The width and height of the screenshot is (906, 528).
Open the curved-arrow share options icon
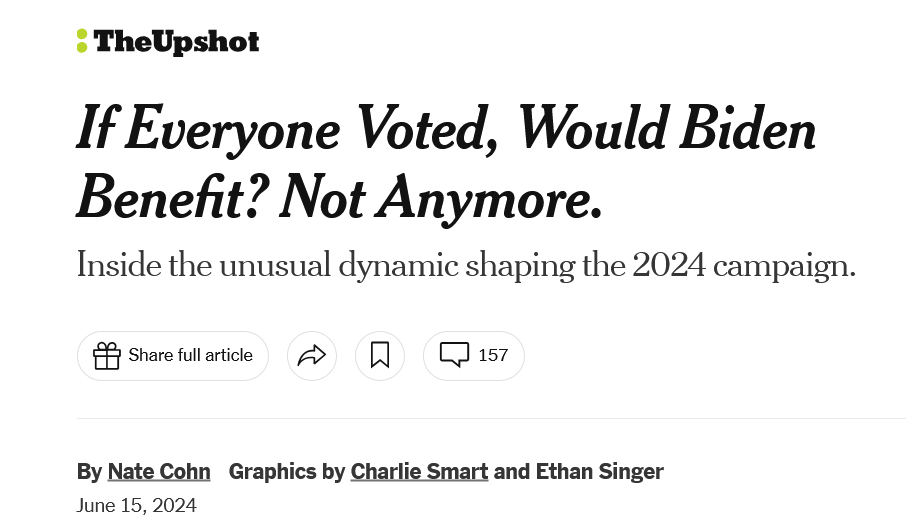[312, 355]
